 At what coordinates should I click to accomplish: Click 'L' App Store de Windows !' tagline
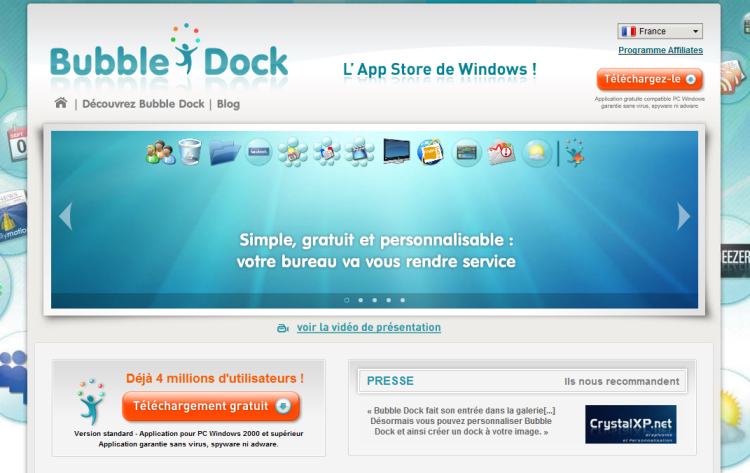tap(440, 69)
